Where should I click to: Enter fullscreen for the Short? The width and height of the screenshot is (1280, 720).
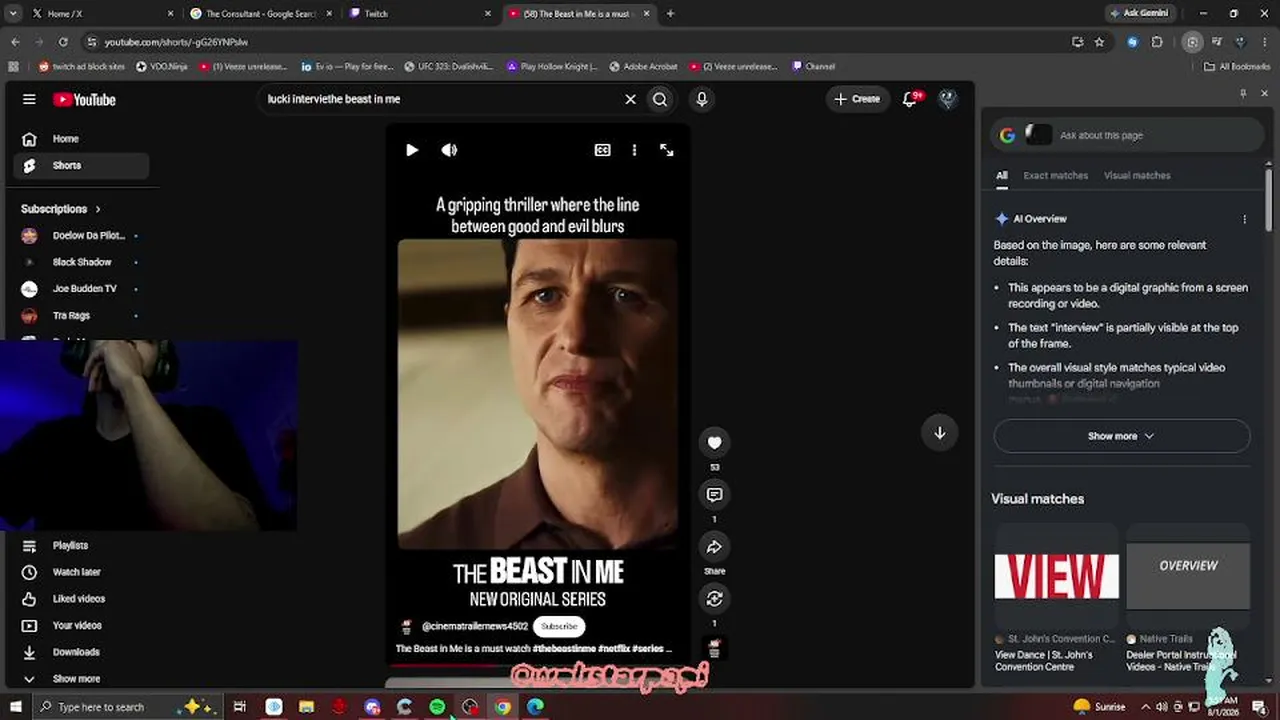point(667,150)
